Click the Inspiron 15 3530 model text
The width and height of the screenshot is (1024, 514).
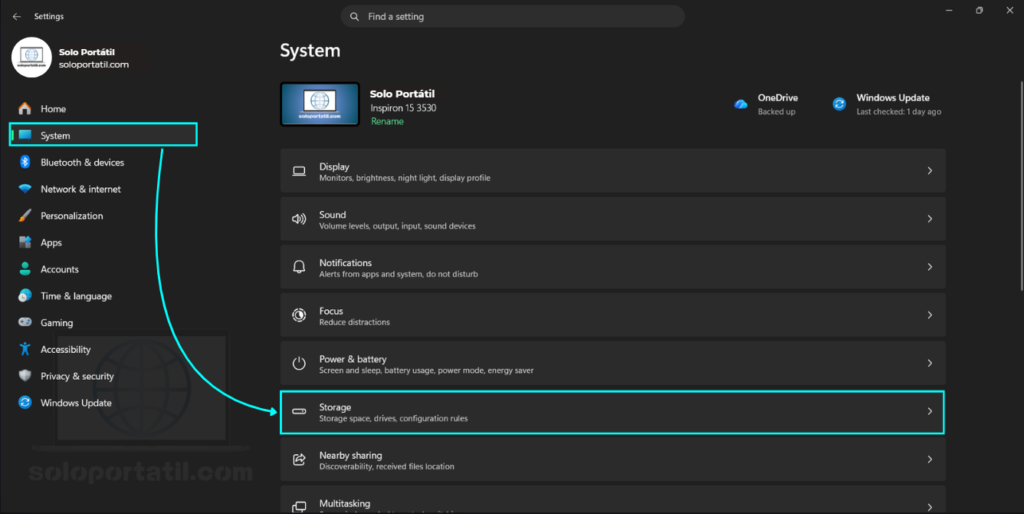click(x=403, y=108)
